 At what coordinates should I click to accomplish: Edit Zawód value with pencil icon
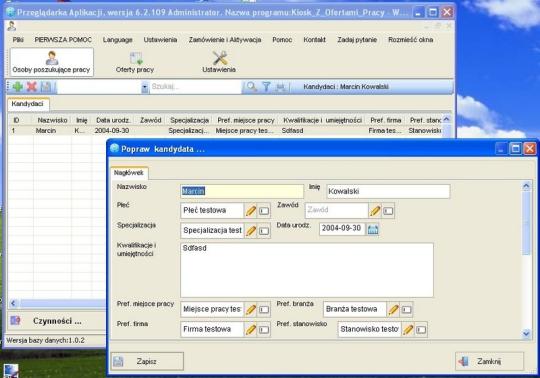click(375, 211)
